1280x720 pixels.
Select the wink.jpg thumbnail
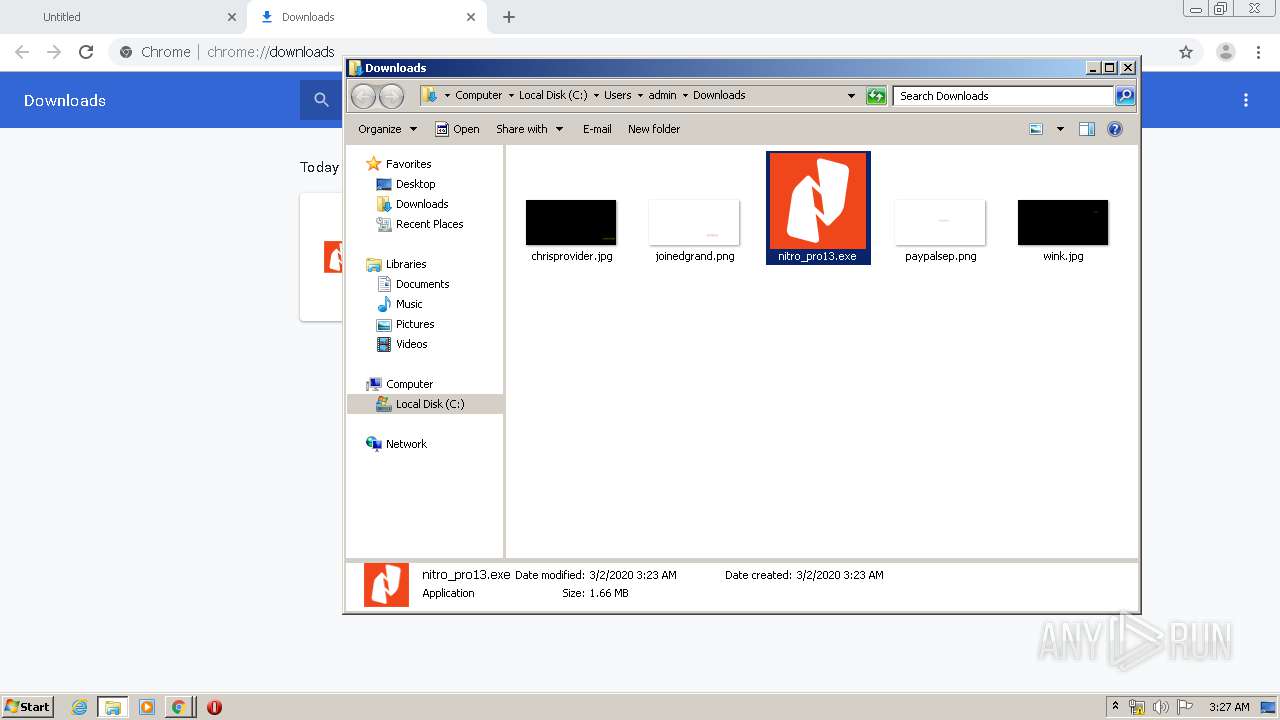click(1063, 222)
